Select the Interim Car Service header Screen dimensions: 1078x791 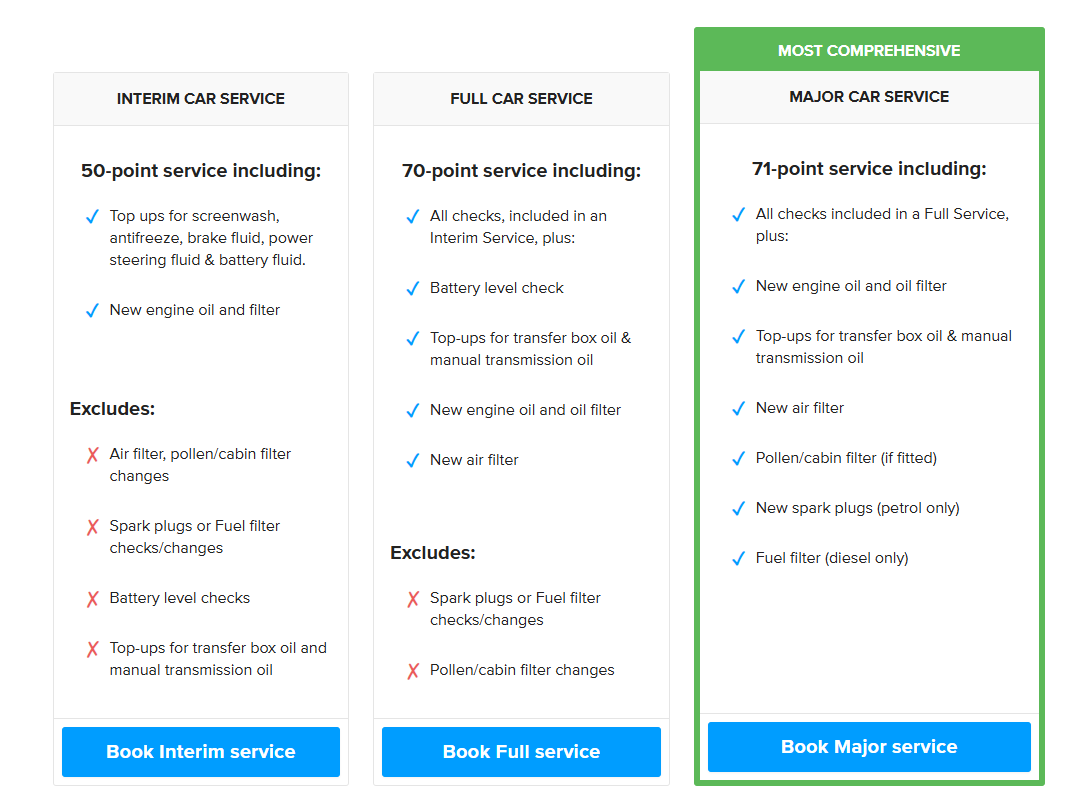pos(201,99)
